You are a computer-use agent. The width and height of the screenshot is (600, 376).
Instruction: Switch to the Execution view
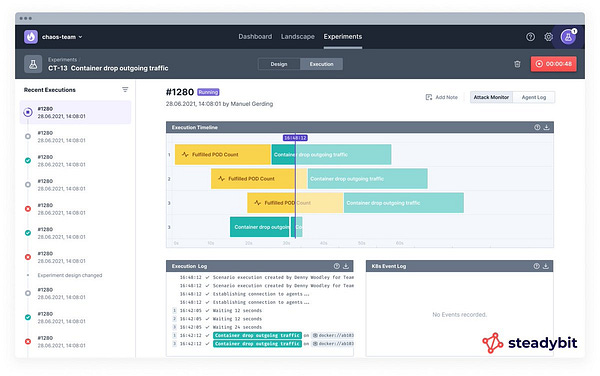coord(321,64)
